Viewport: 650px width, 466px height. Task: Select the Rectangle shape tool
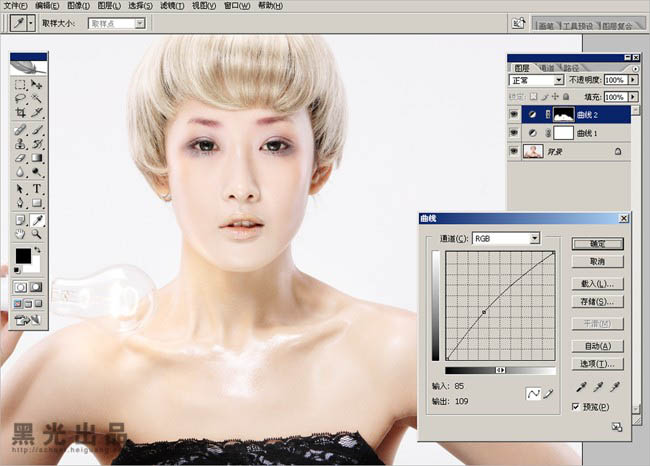click(36, 203)
